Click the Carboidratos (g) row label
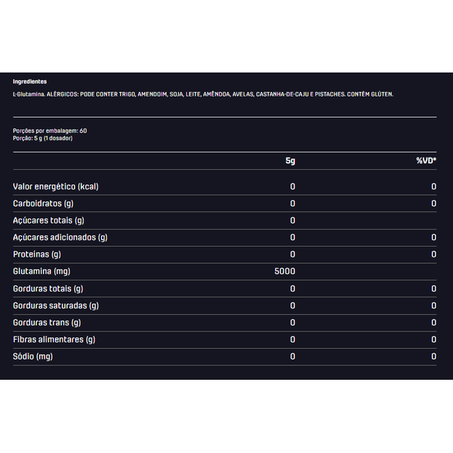The image size is (453, 453). pyautogui.click(x=43, y=204)
